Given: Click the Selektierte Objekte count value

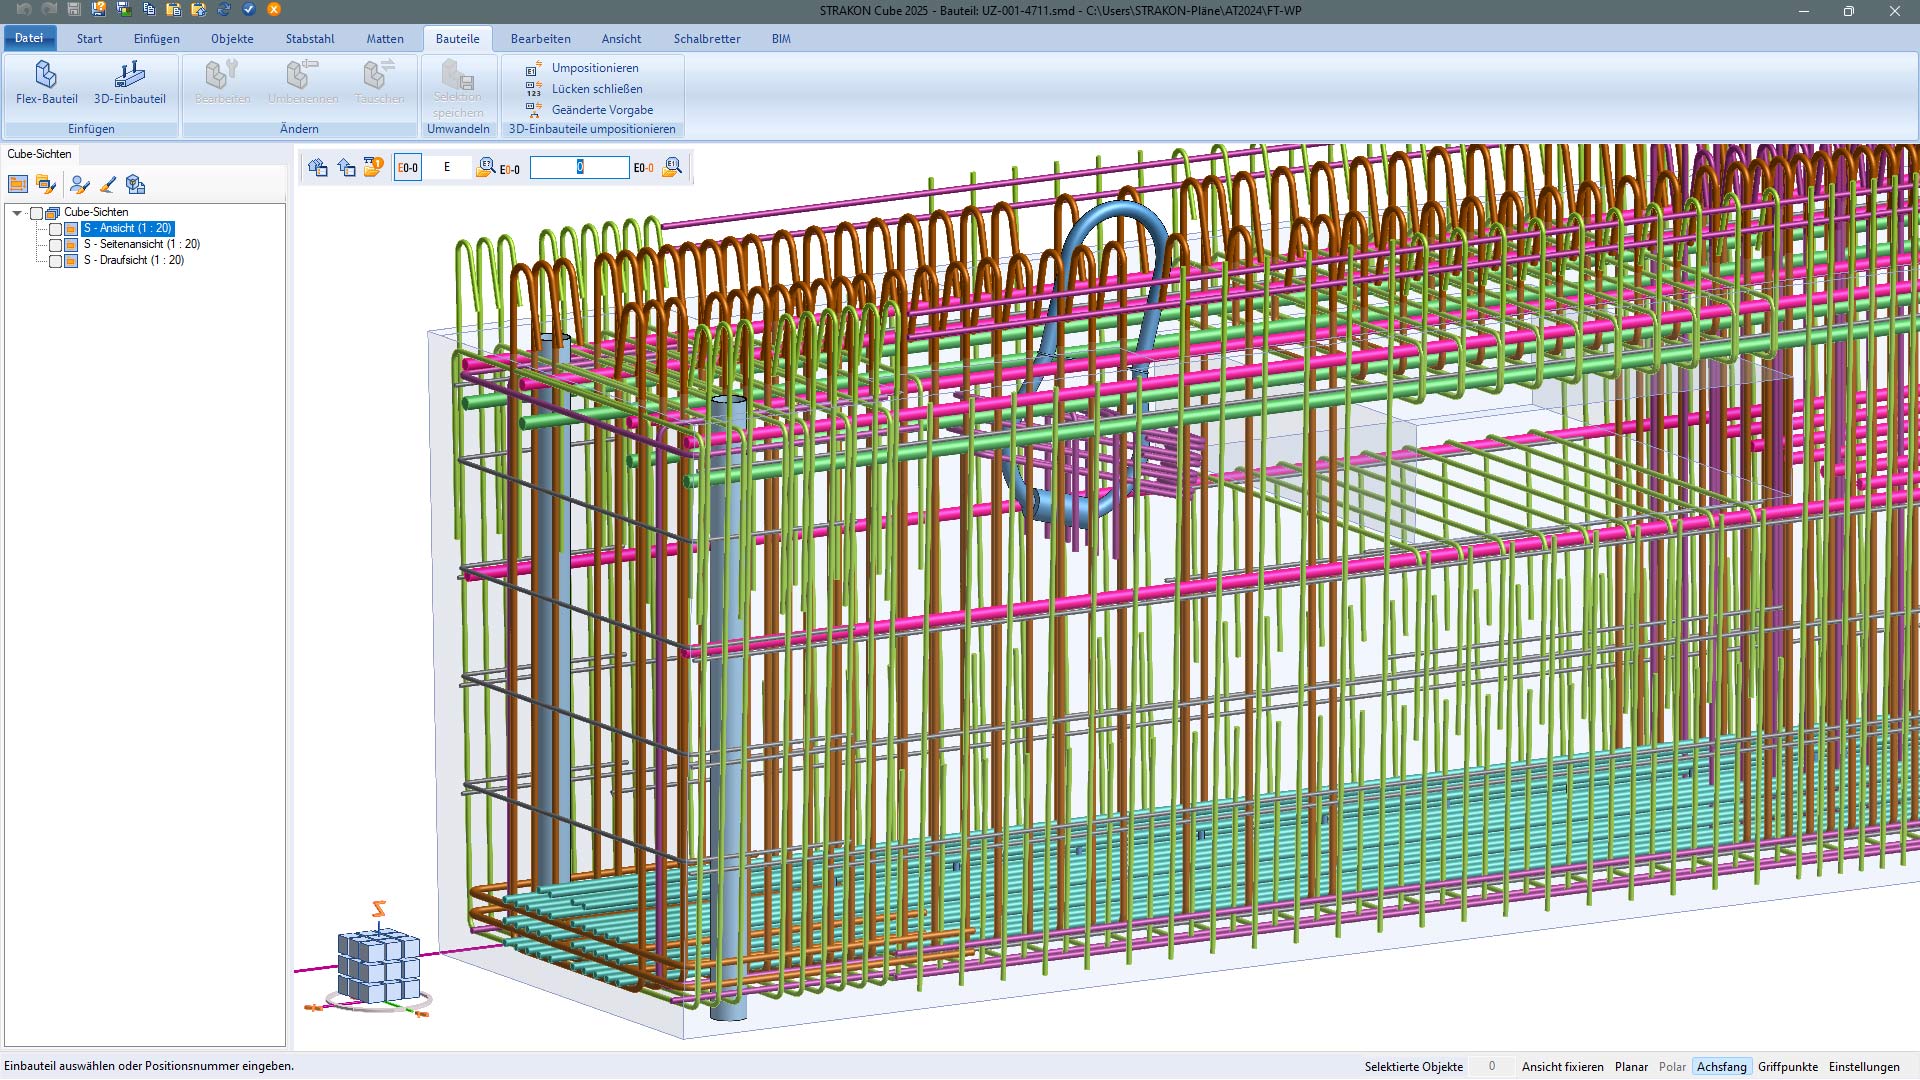Looking at the screenshot, I should tap(1491, 1067).
